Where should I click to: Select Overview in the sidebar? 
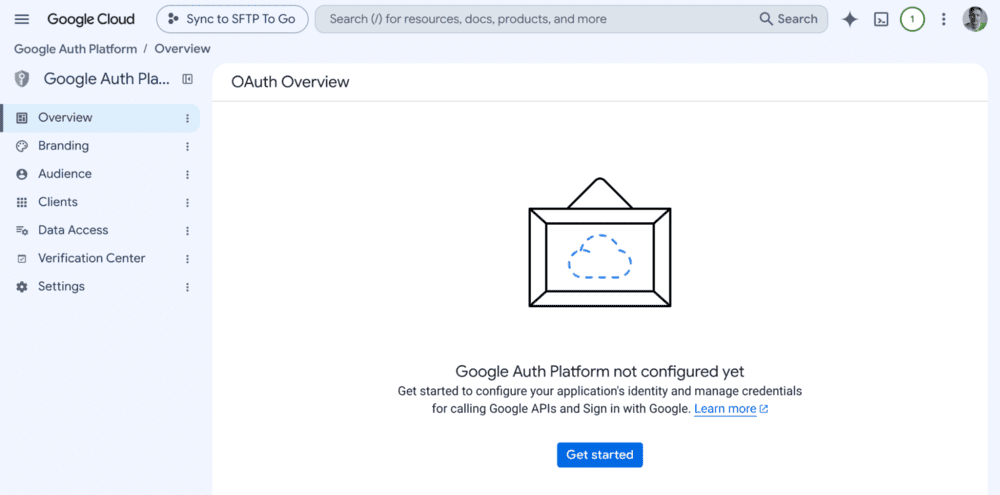coord(100,118)
